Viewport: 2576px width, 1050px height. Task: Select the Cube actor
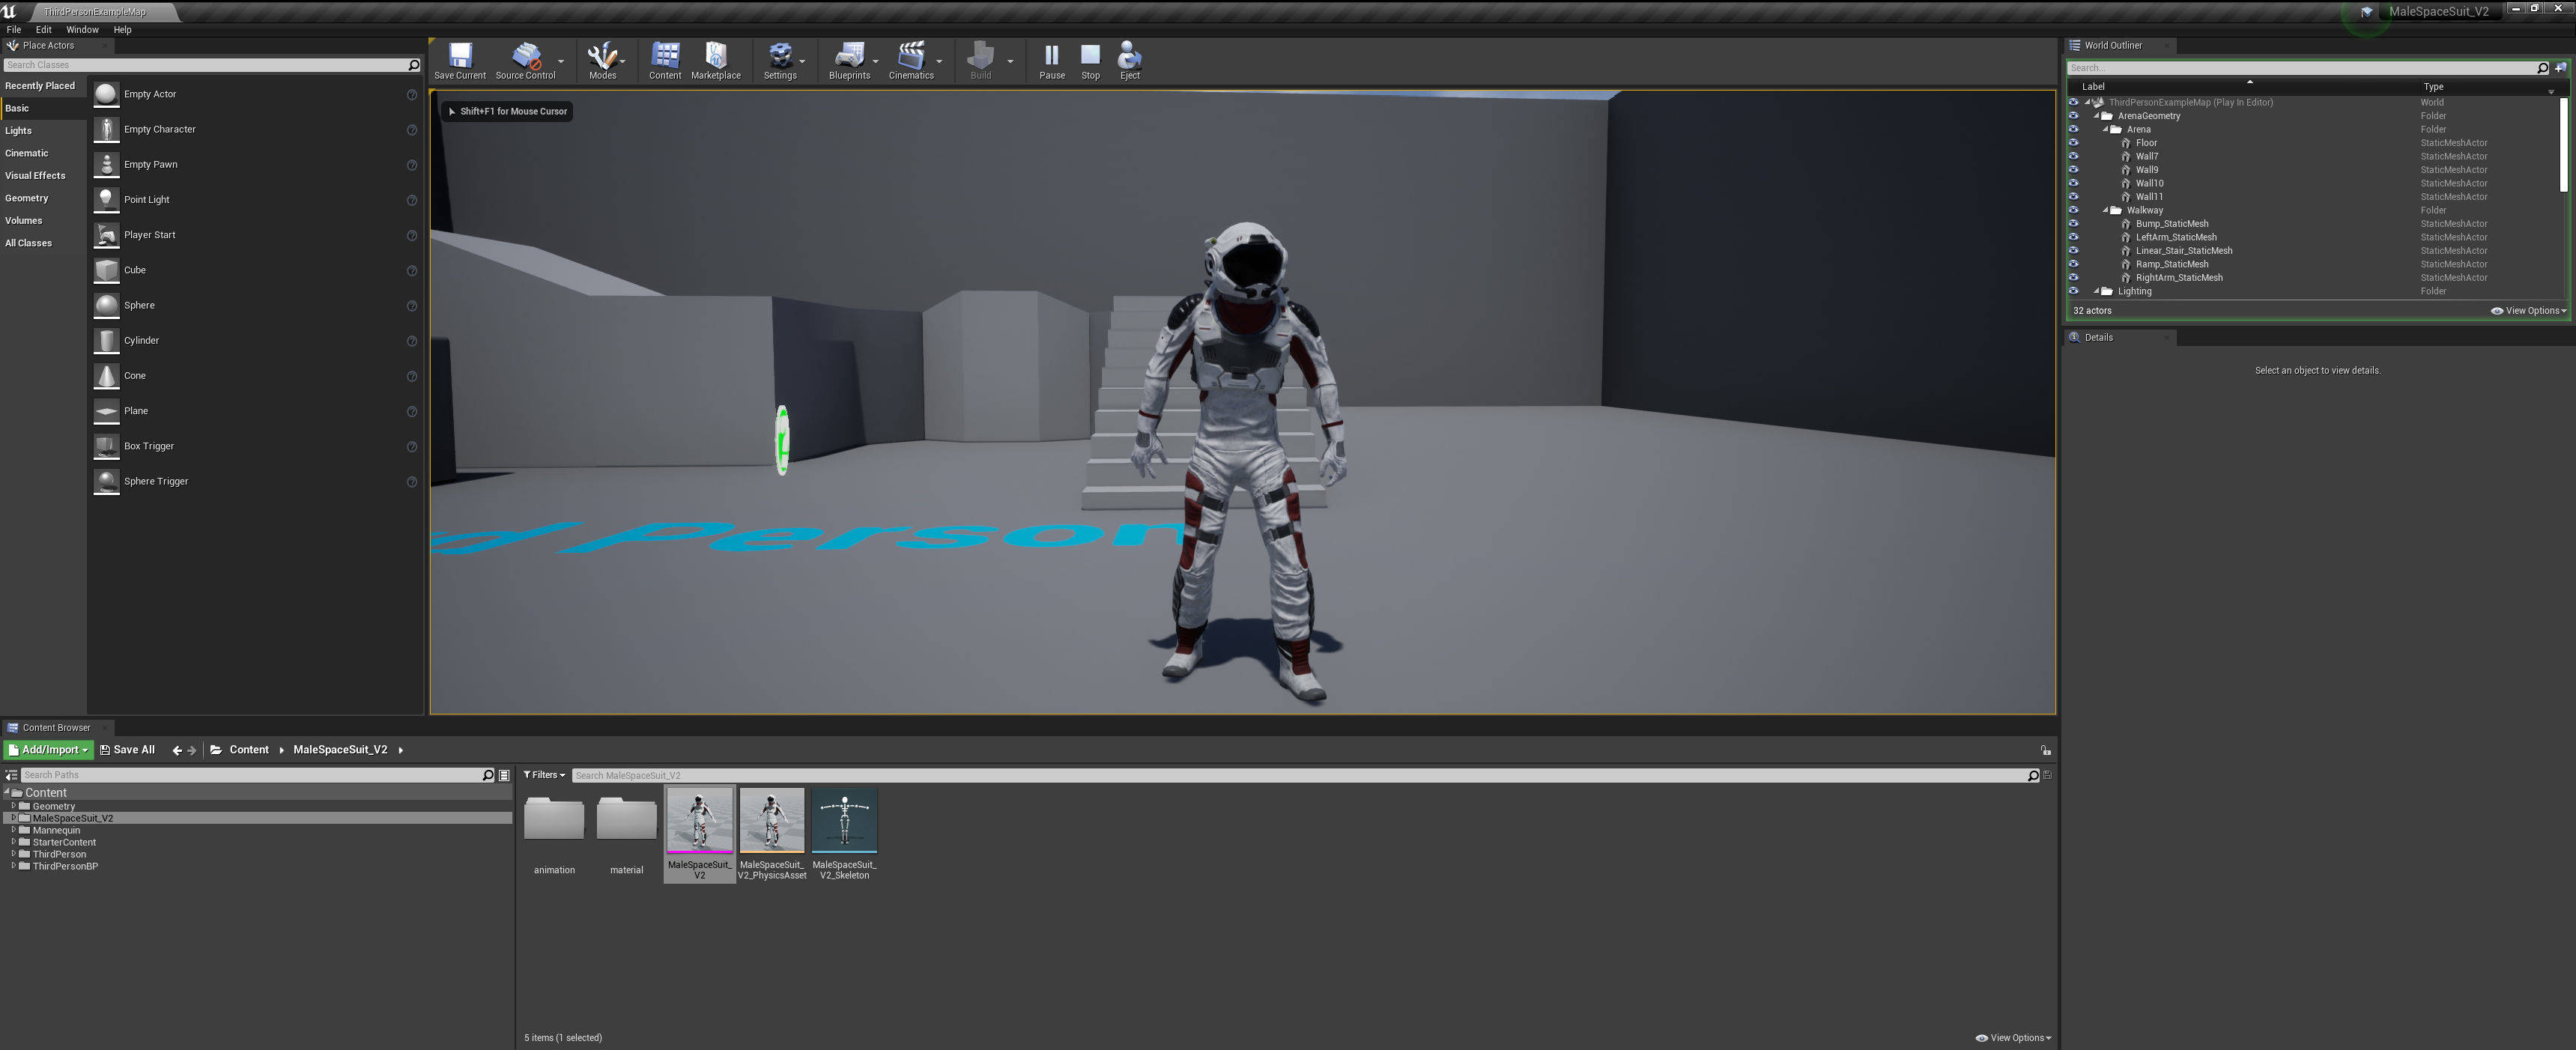click(x=255, y=270)
